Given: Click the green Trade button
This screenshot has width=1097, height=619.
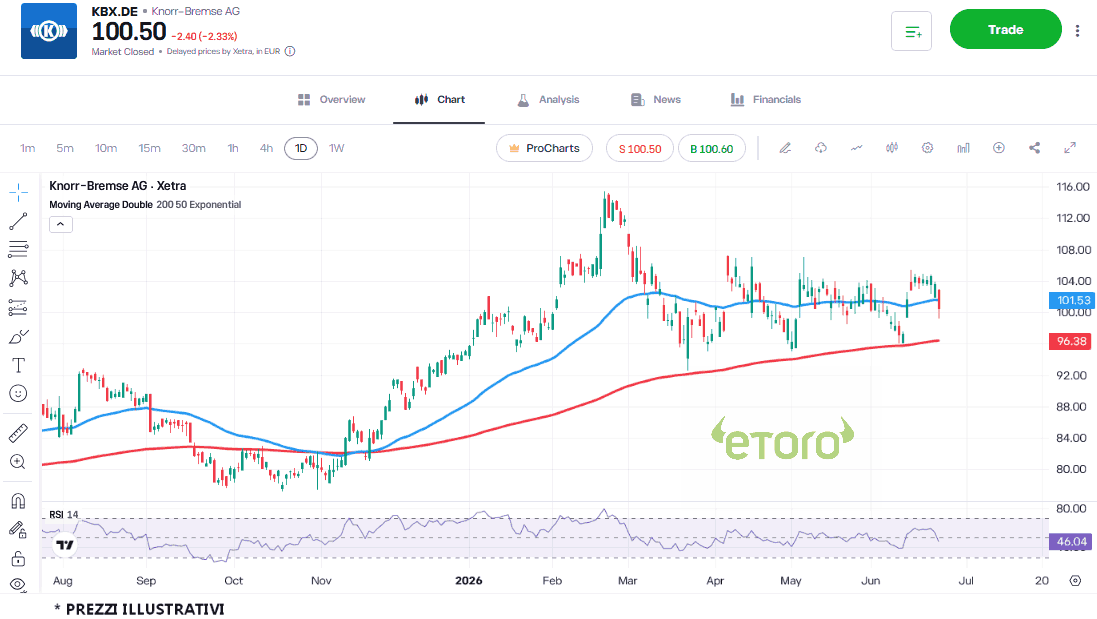Looking at the screenshot, I should point(1005,29).
